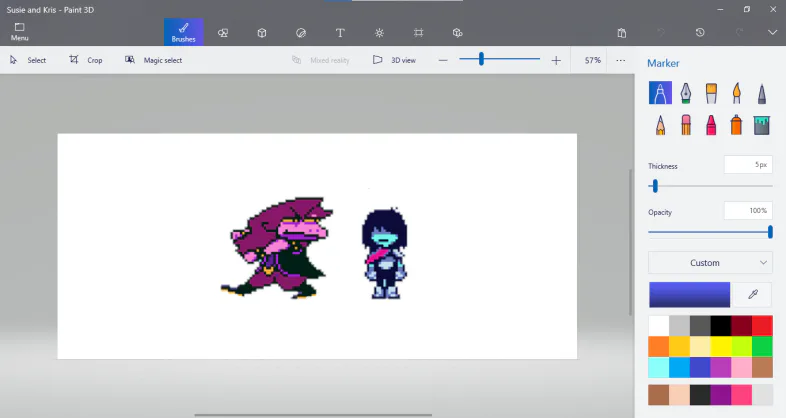The image size is (786, 418).
Task: Open the Effects sun icon tab
Action: coord(379,33)
